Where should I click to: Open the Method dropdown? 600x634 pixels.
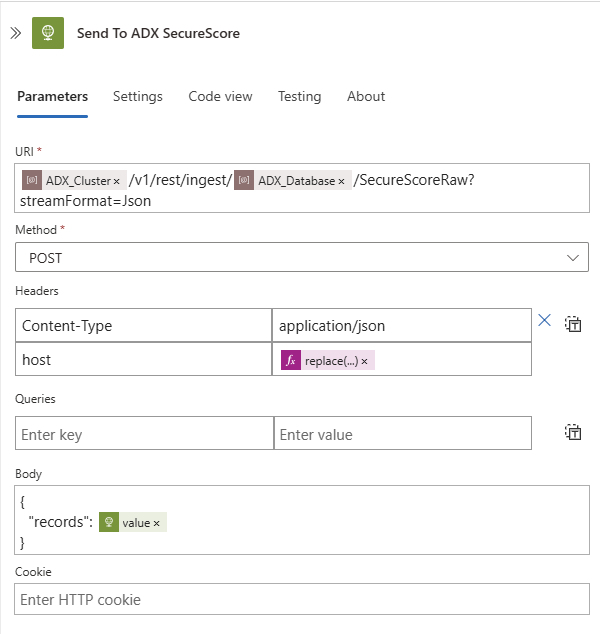click(302, 257)
